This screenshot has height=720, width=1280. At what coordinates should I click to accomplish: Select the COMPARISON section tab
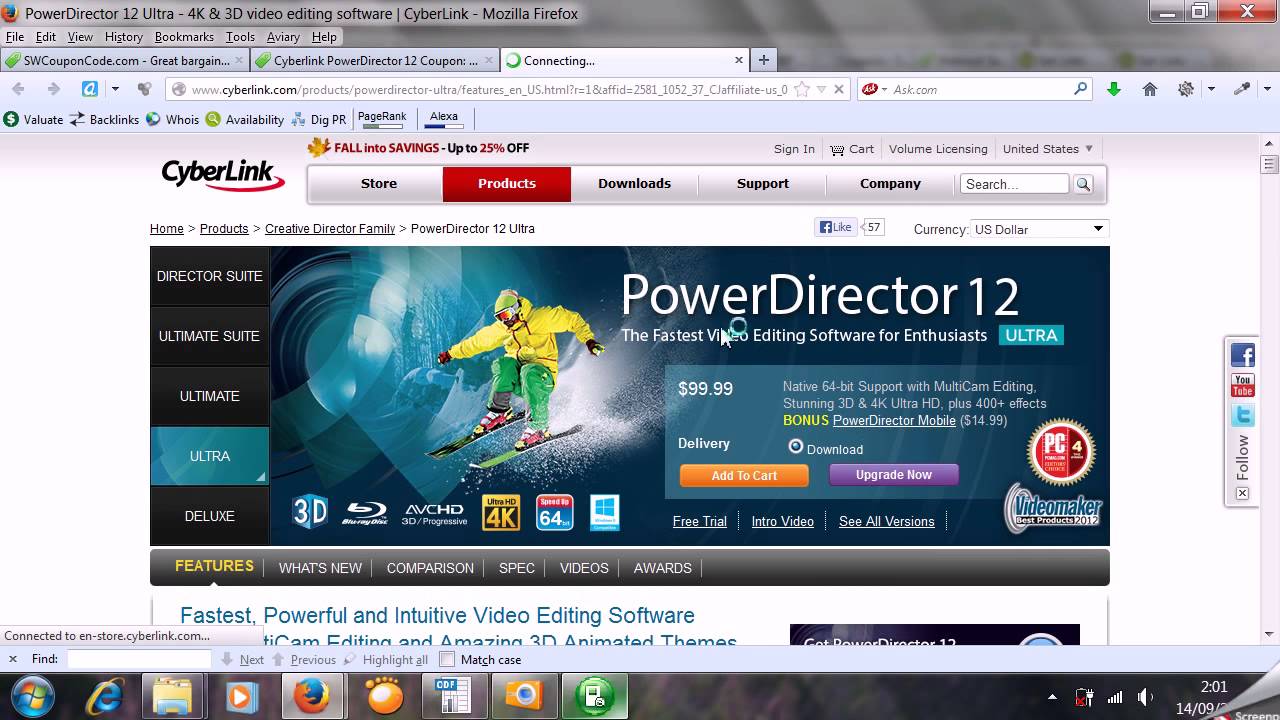pyautogui.click(x=430, y=568)
